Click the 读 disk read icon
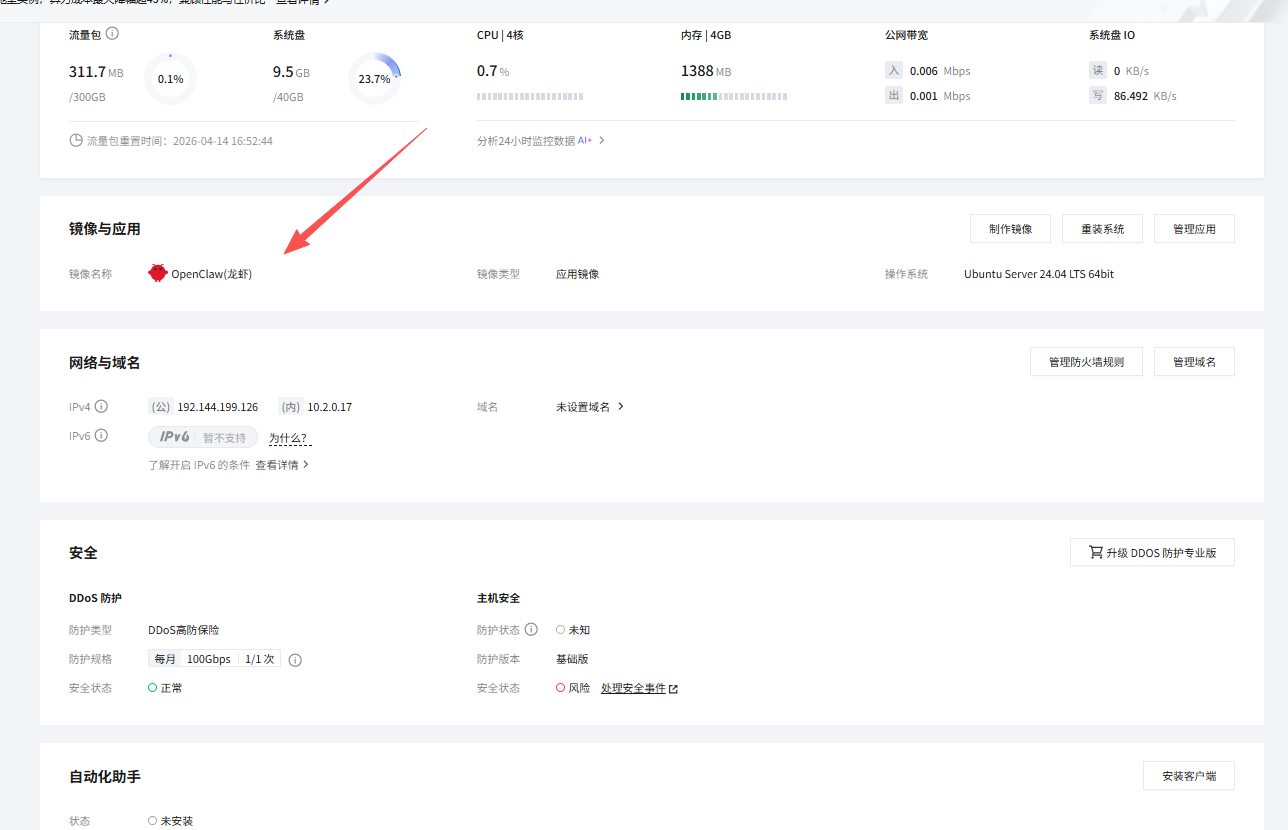1288x830 pixels. [x=1098, y=71]
